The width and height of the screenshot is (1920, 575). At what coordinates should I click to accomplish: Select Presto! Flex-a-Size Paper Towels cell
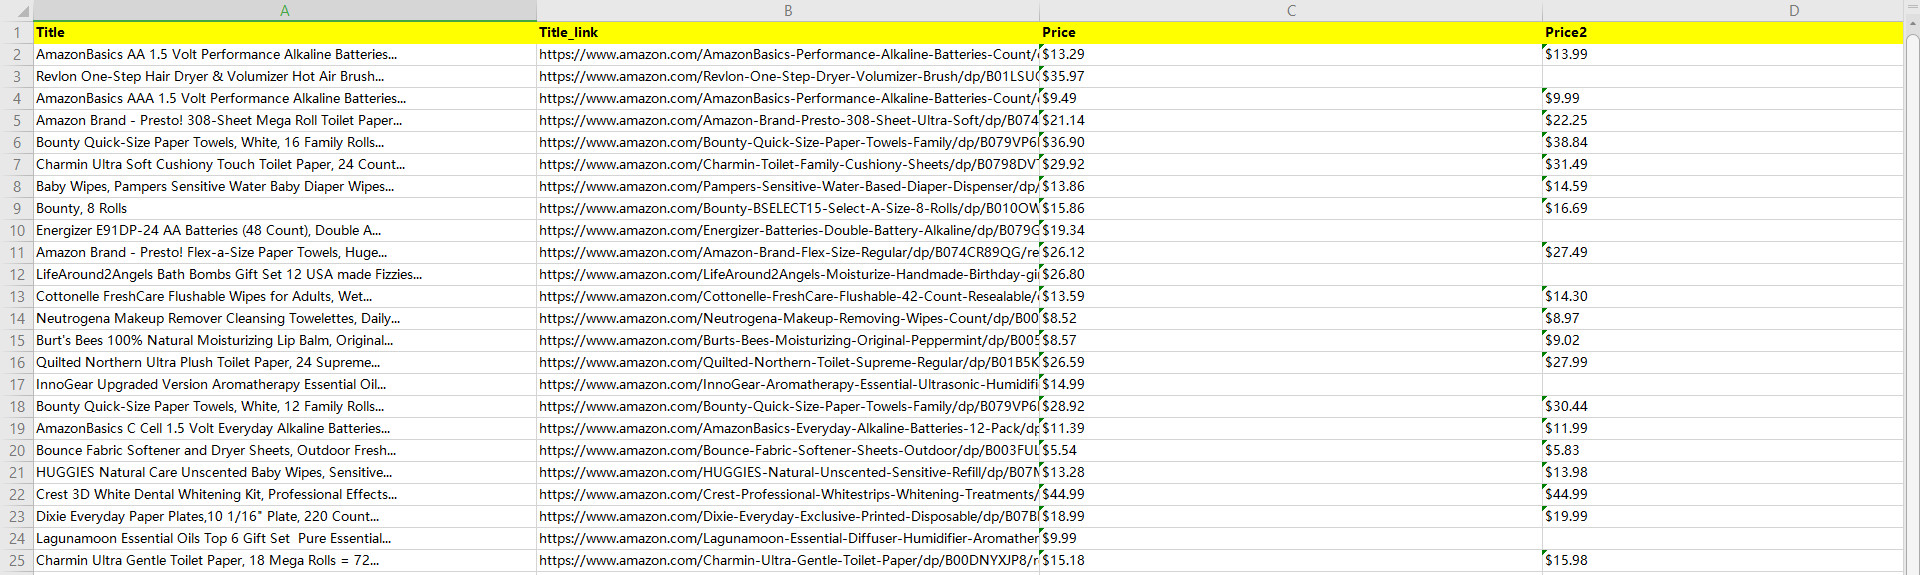[285, 252]
